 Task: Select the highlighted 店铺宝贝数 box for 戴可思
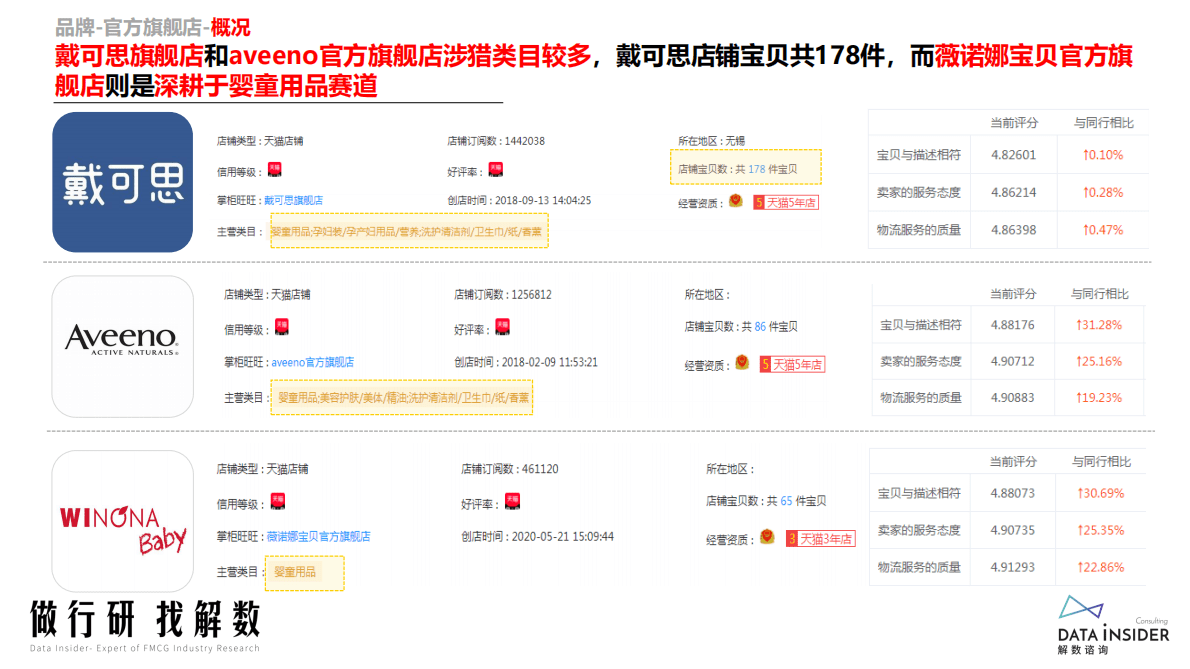click(745, 168)
